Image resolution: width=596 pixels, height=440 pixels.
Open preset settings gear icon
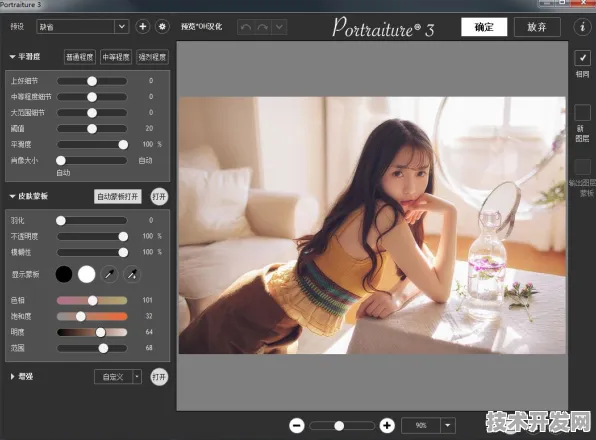[162, 27]
